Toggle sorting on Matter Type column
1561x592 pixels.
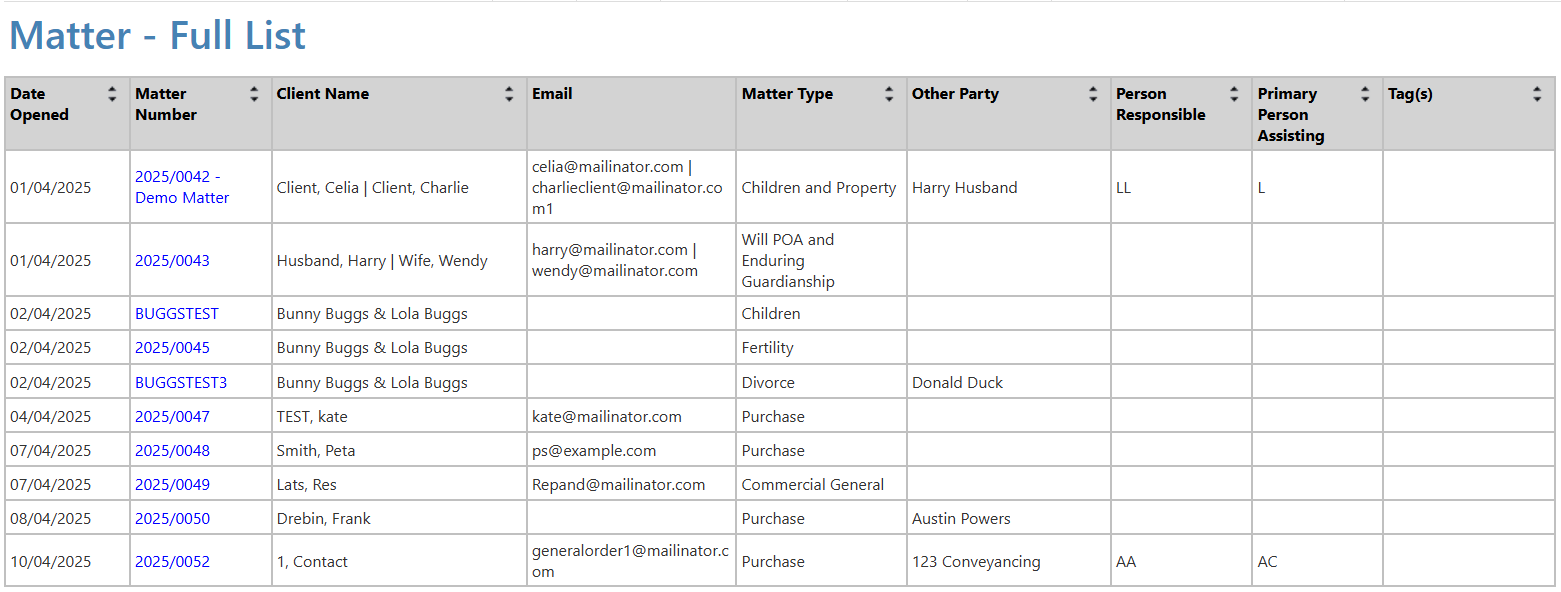pyautogui.click(x=889, y=94)
